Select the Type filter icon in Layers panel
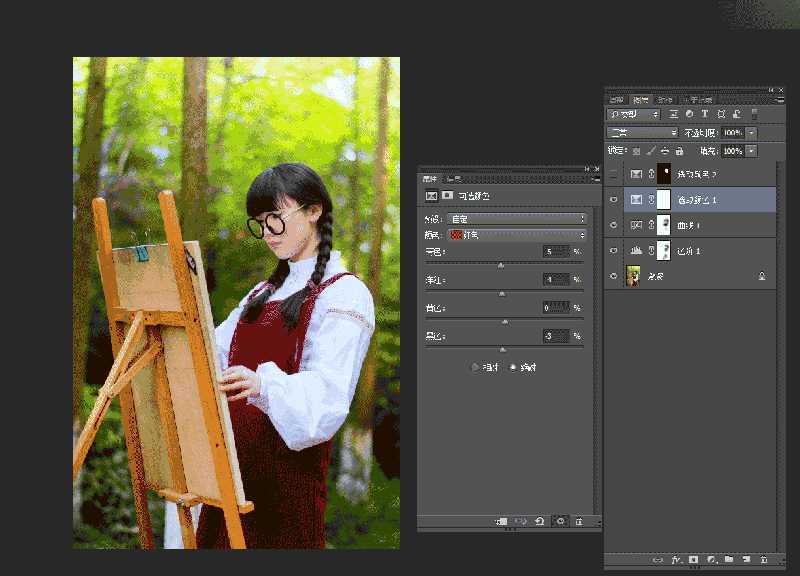The image size is (800, 576). click(705, 114)
